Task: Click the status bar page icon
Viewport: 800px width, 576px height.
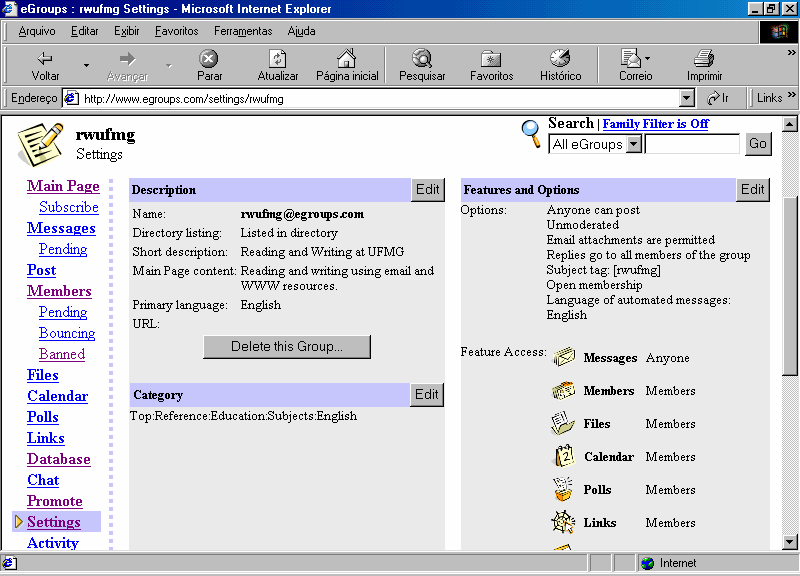Action: click(10, 563)
